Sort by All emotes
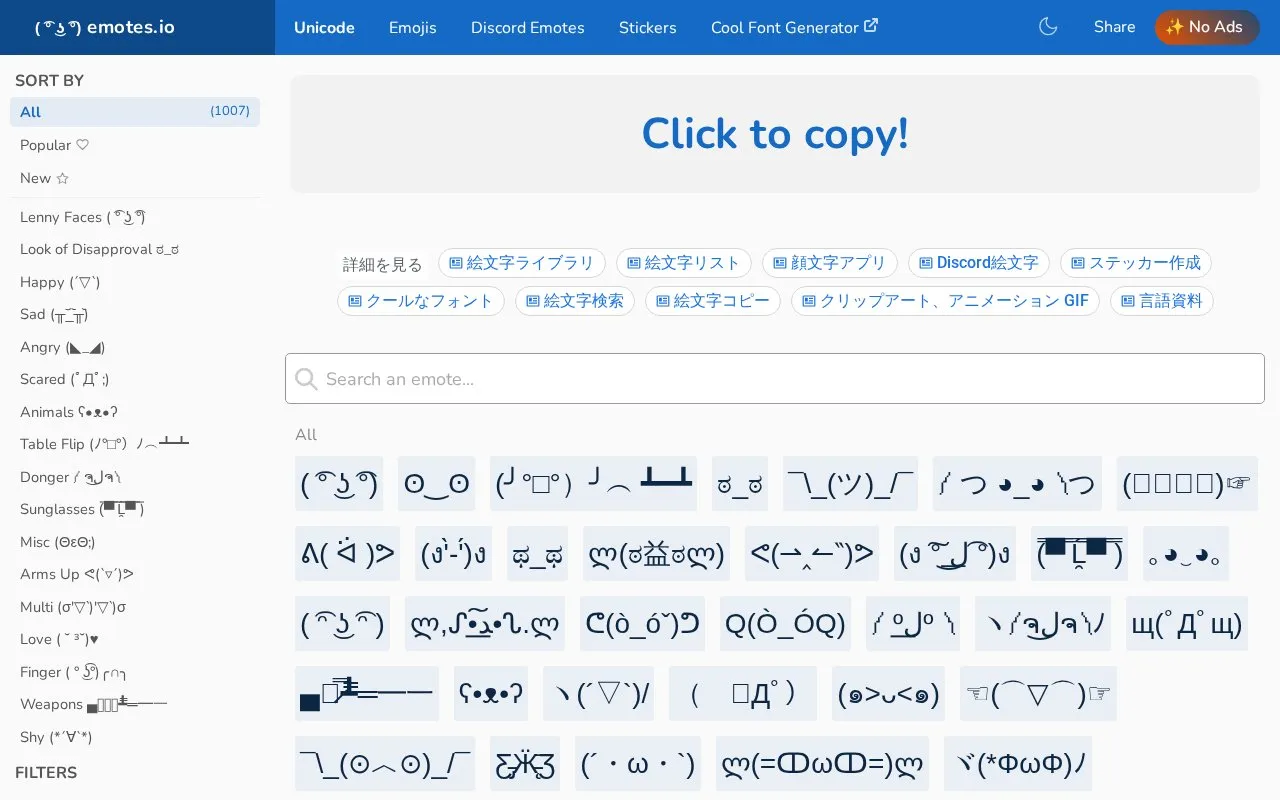This screenshot has height=800, width=1280. 135,112
